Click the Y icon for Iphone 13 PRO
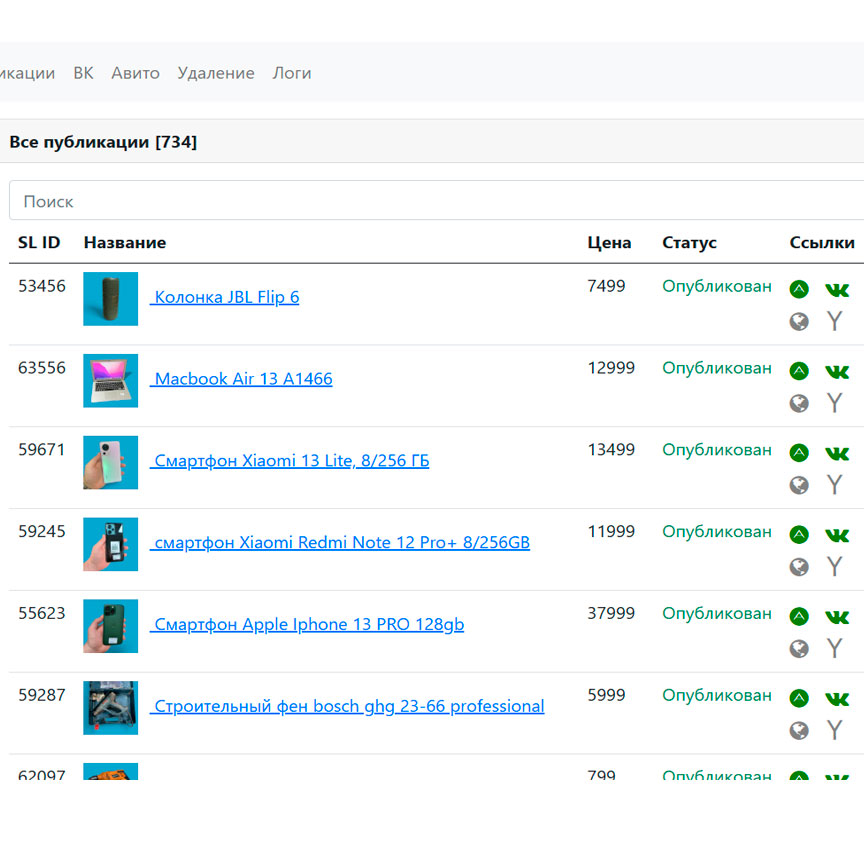Image resolution: width=864 pixels, height=864 pixels. point(835,648)
